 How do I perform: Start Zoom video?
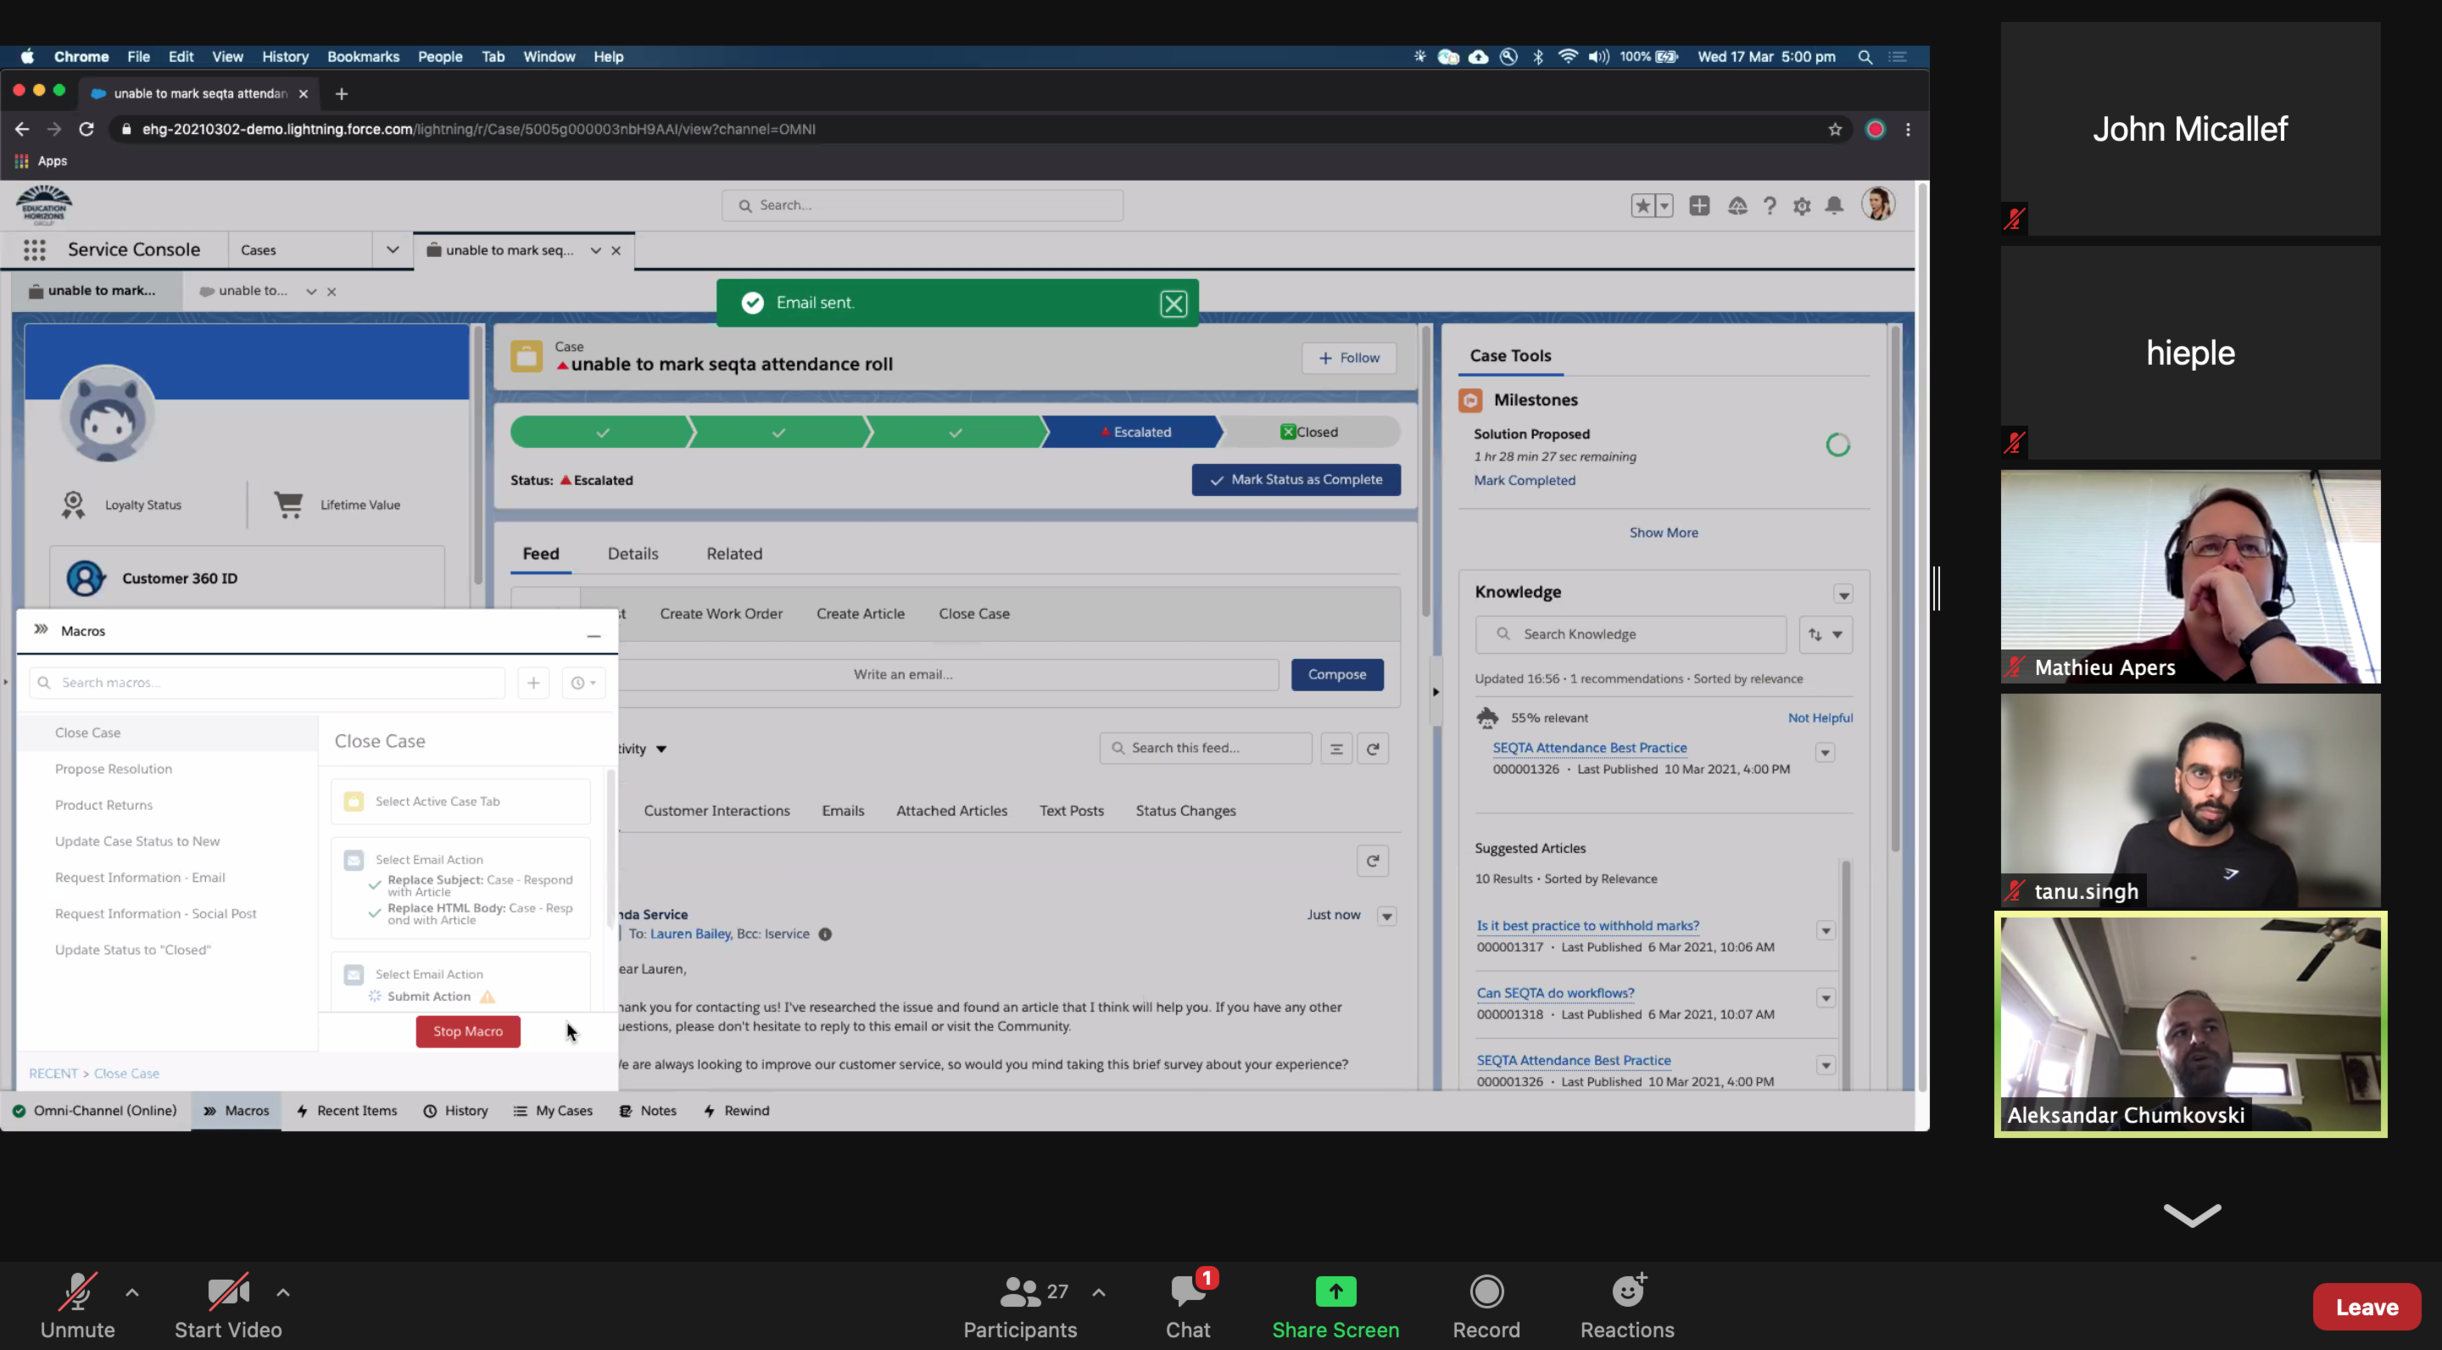pyautogui.click(x=228, y=1305)
